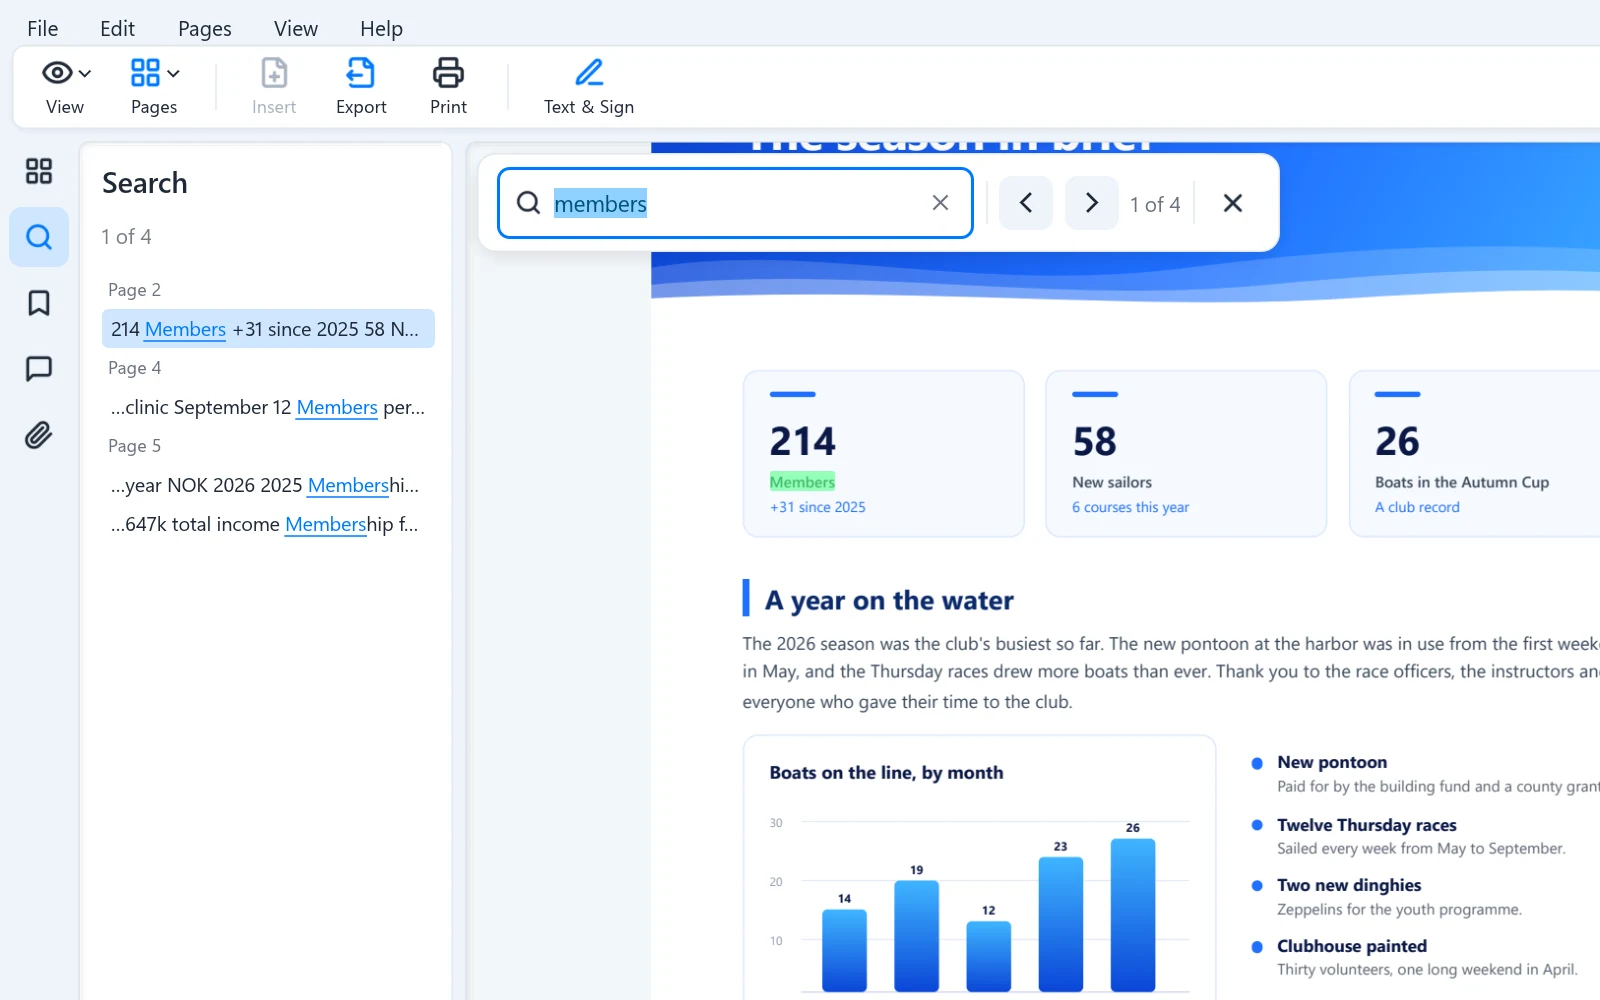Screen dimensions: 1600x1000
Task: Open the View menu in the menu bar
Action: tap(296, 28)
